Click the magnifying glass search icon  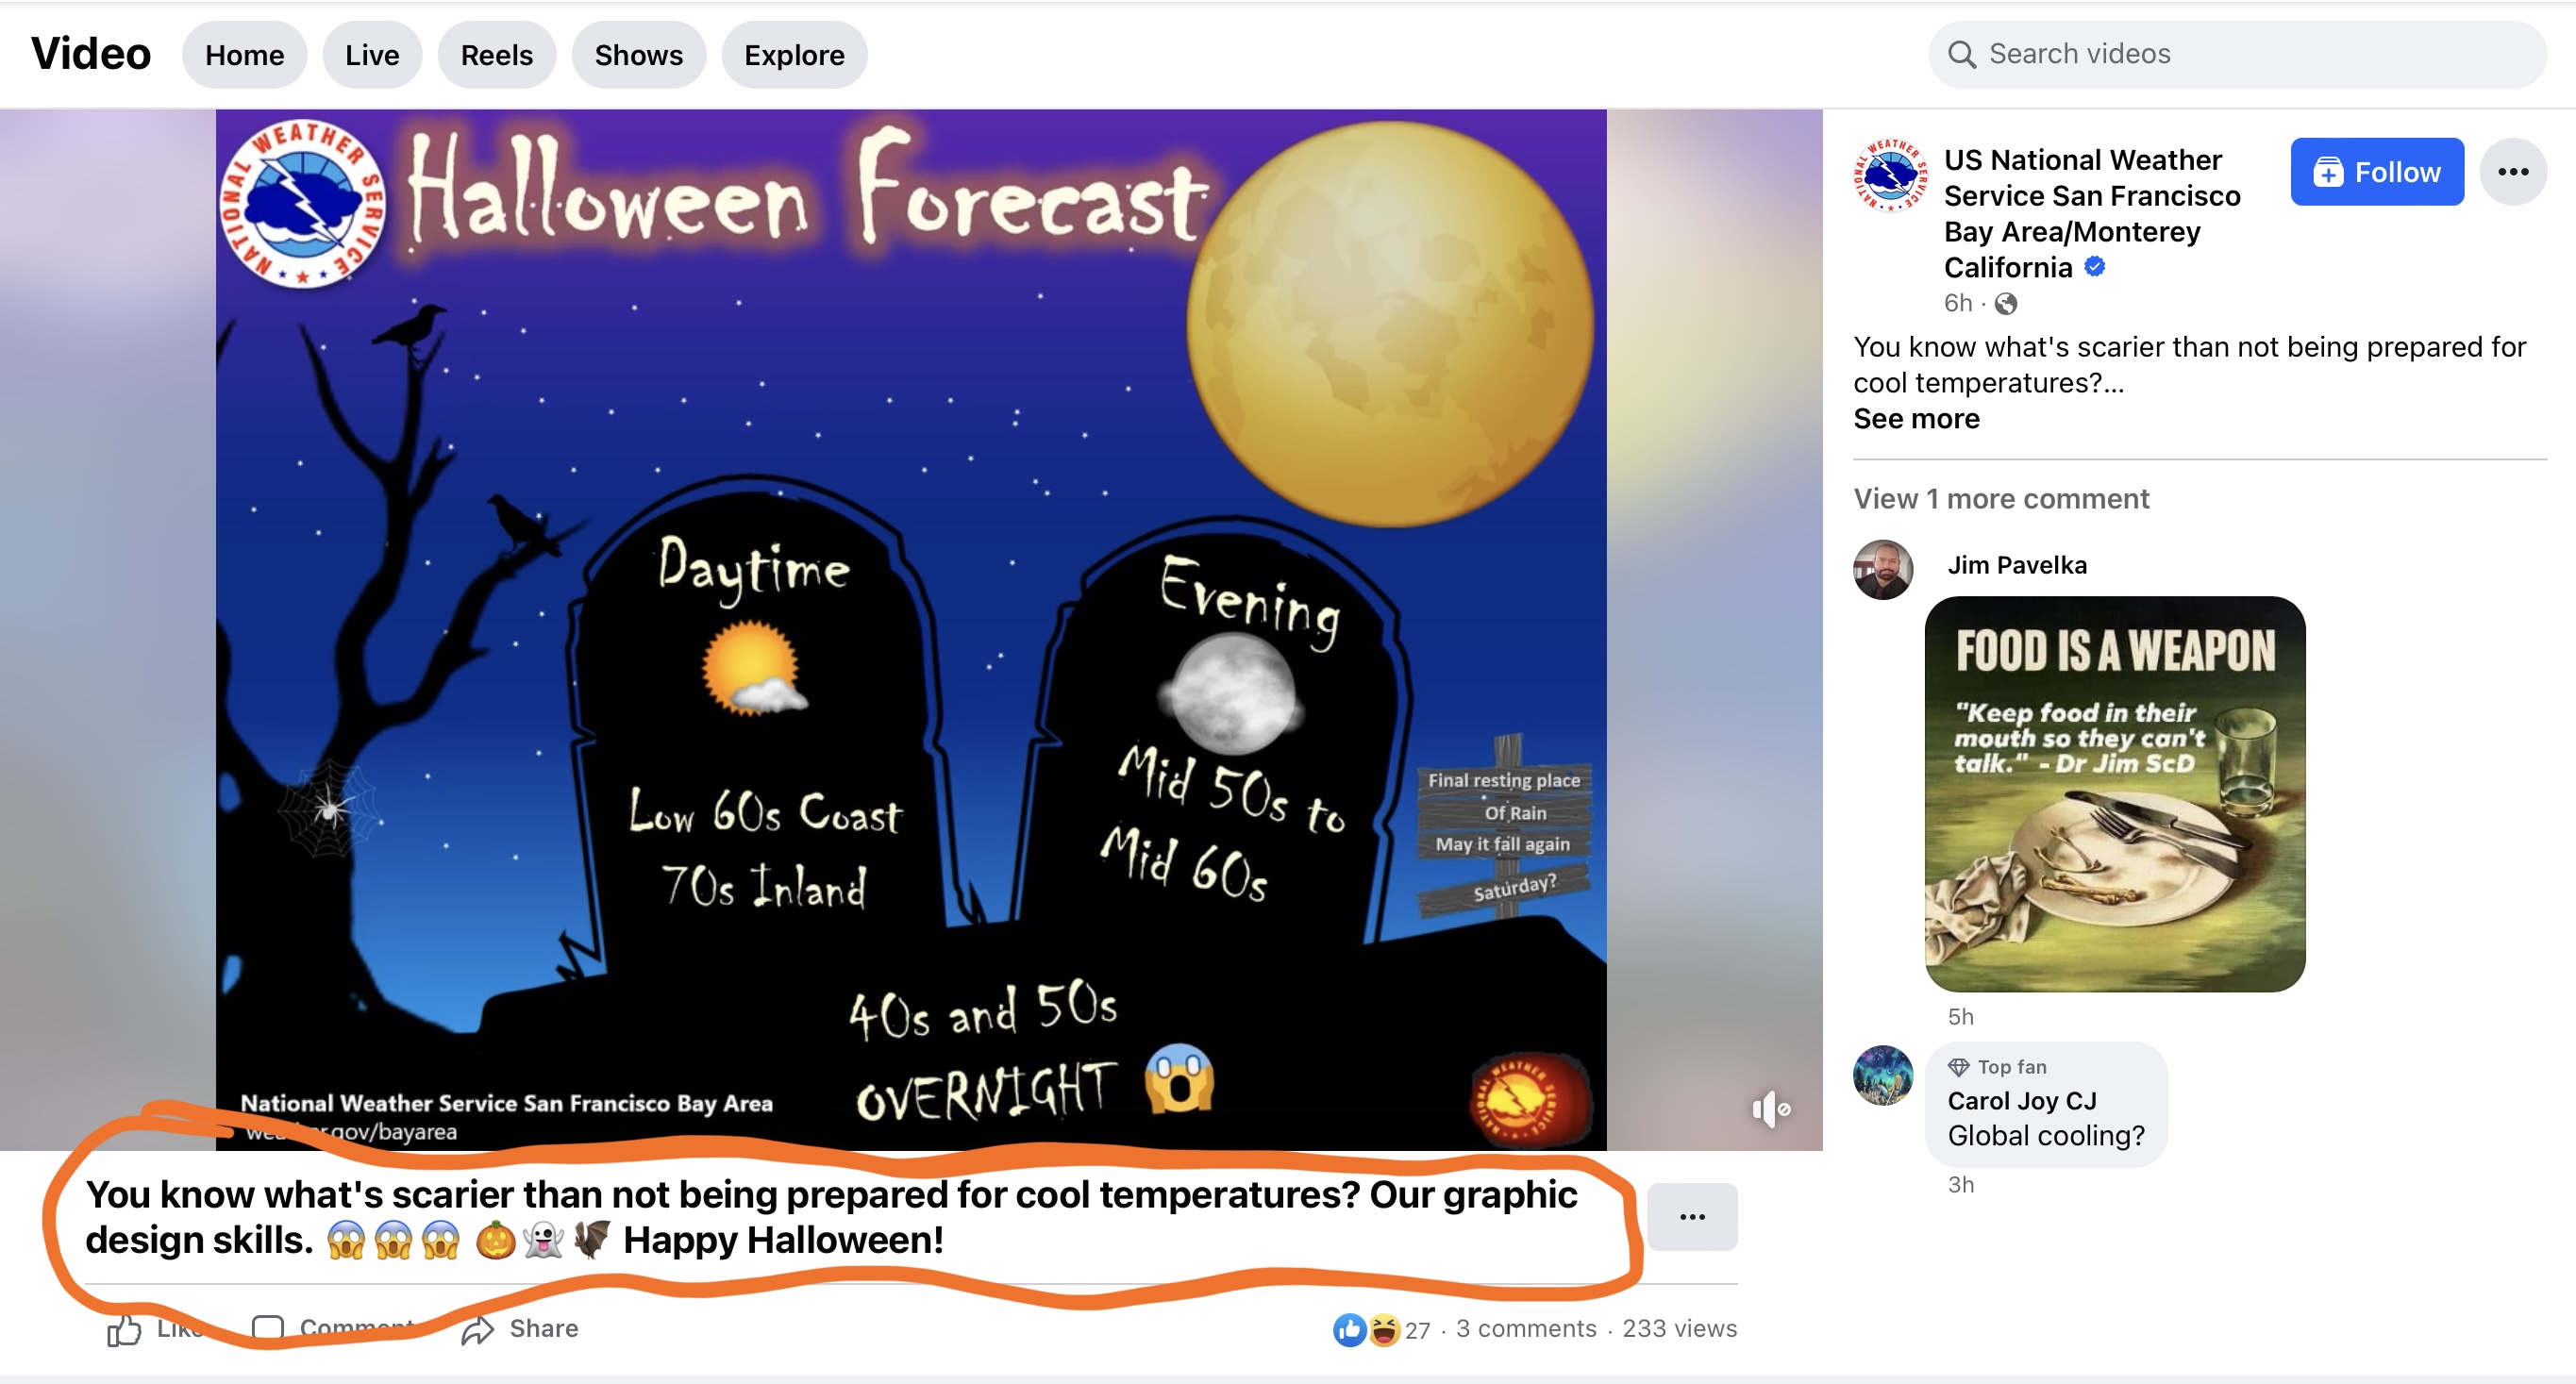1962,54
